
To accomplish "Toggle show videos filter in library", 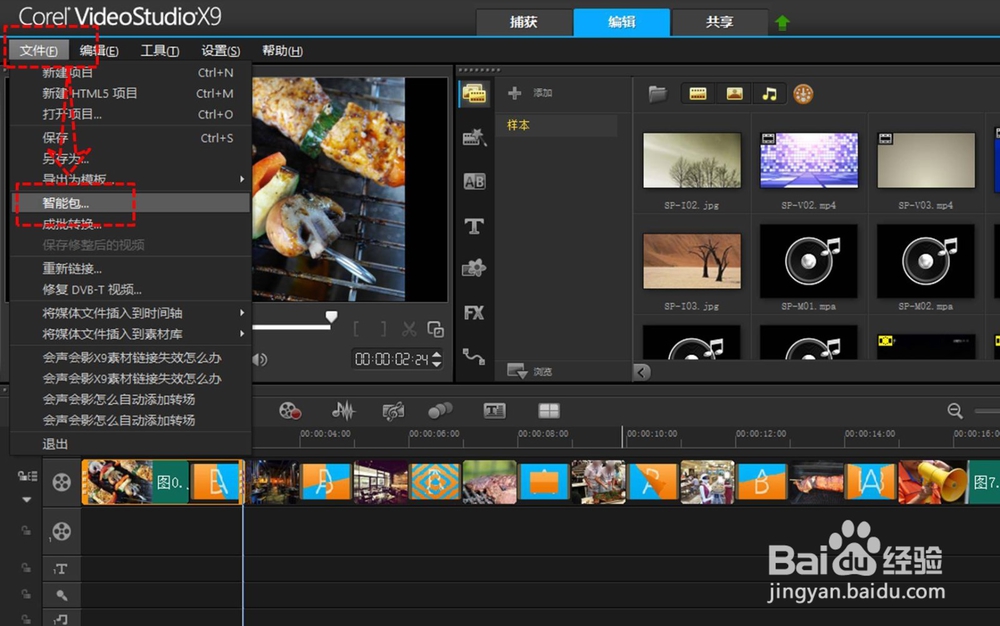I will [x=698, y=94].
